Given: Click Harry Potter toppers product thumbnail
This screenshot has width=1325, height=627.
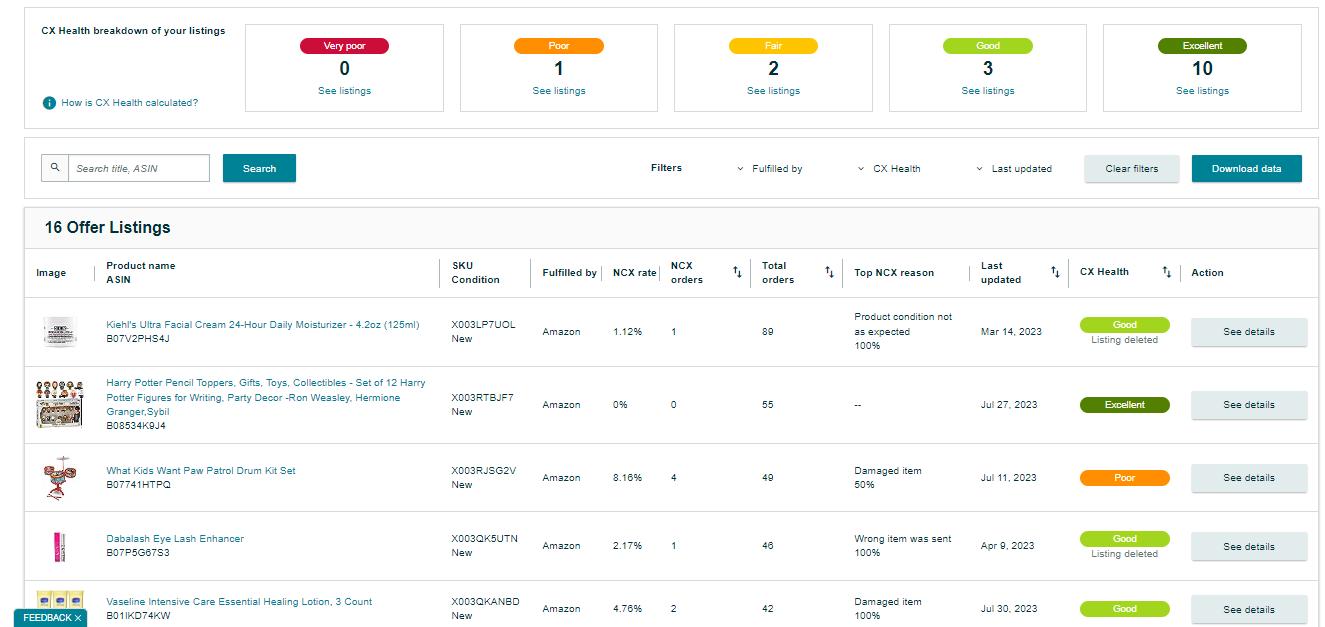Looking at the screenshot, I should [x=59, y=404].
